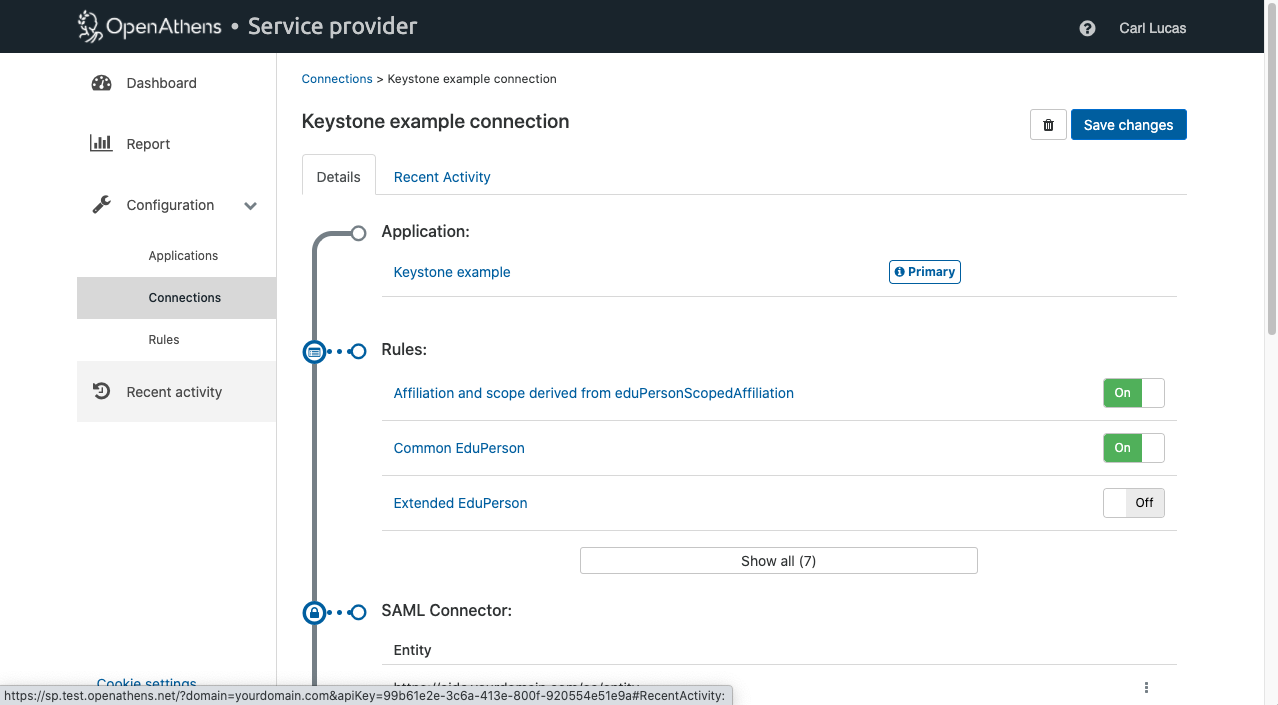Click the Rules list icon on timeline
Image resolution: width=1278 pixels, height=705 pixels.
(x=314, y=352)
